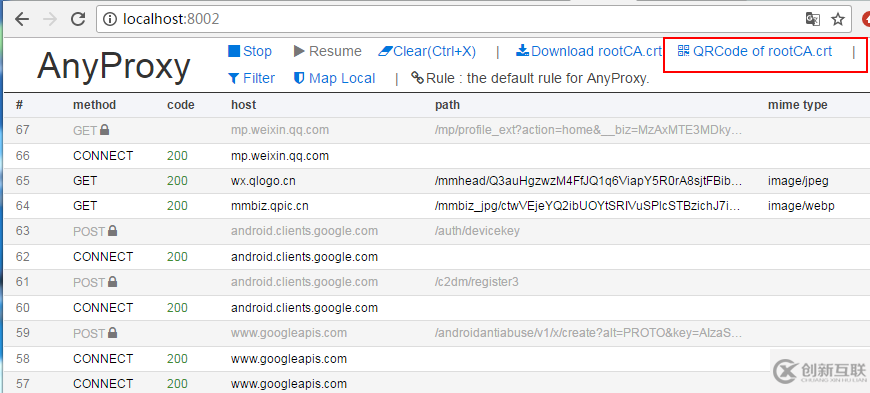Download rootCA.crt certificate
This screenshot has height=393, width=870.
[x=589, y=51]
